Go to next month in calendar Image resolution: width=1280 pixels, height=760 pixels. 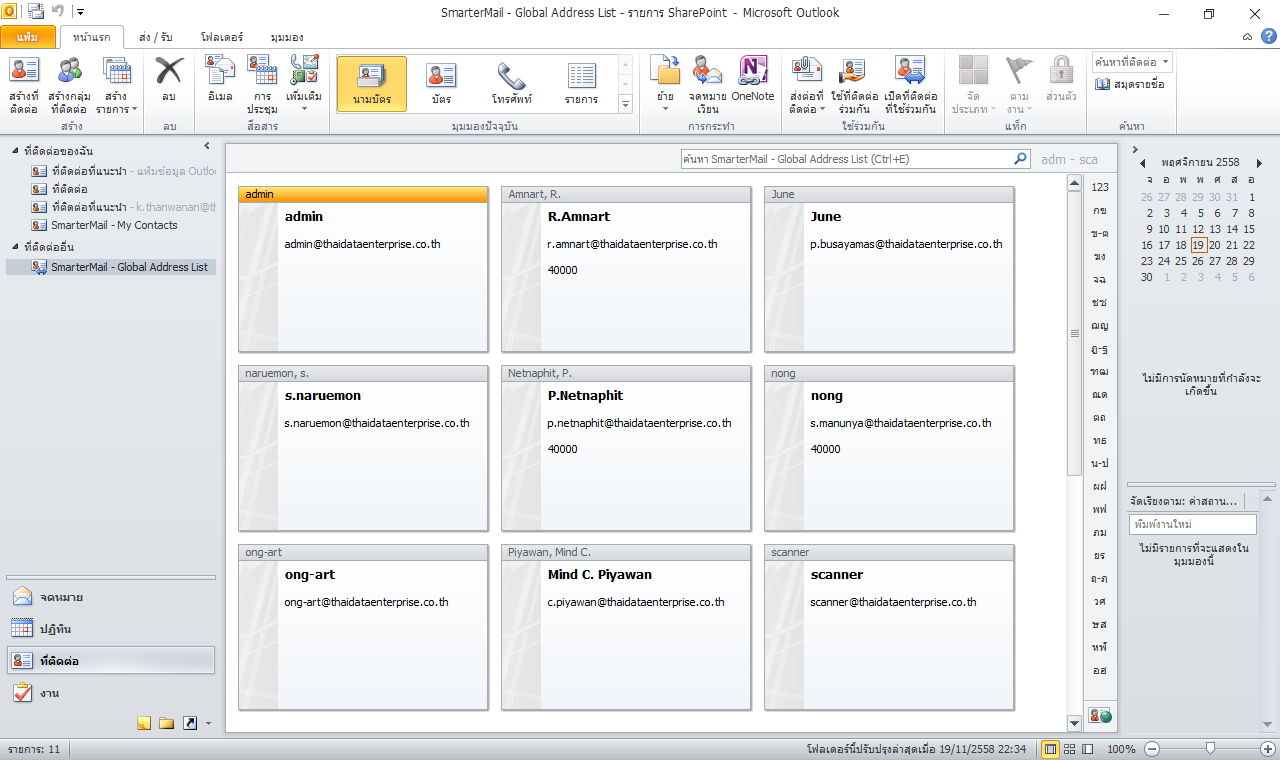1259,163
